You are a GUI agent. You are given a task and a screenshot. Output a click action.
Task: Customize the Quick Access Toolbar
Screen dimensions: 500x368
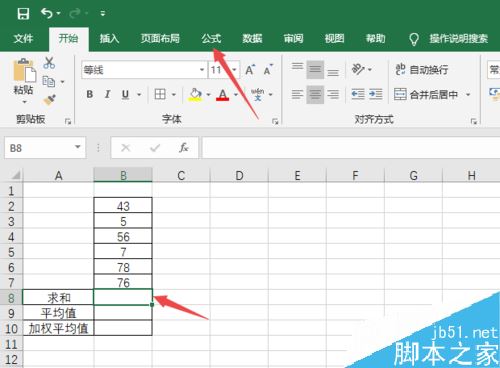(103, 13)
